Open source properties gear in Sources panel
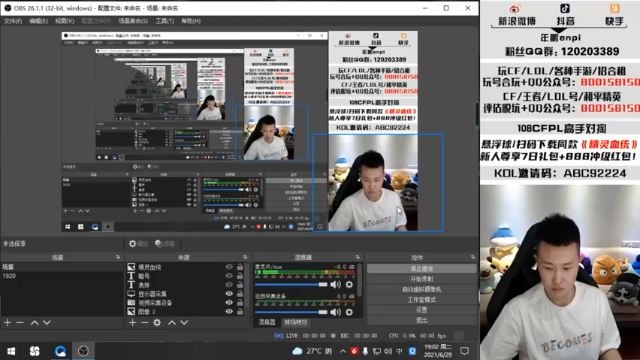Viewport: 640px width, 360px height. tap(157, 322)
